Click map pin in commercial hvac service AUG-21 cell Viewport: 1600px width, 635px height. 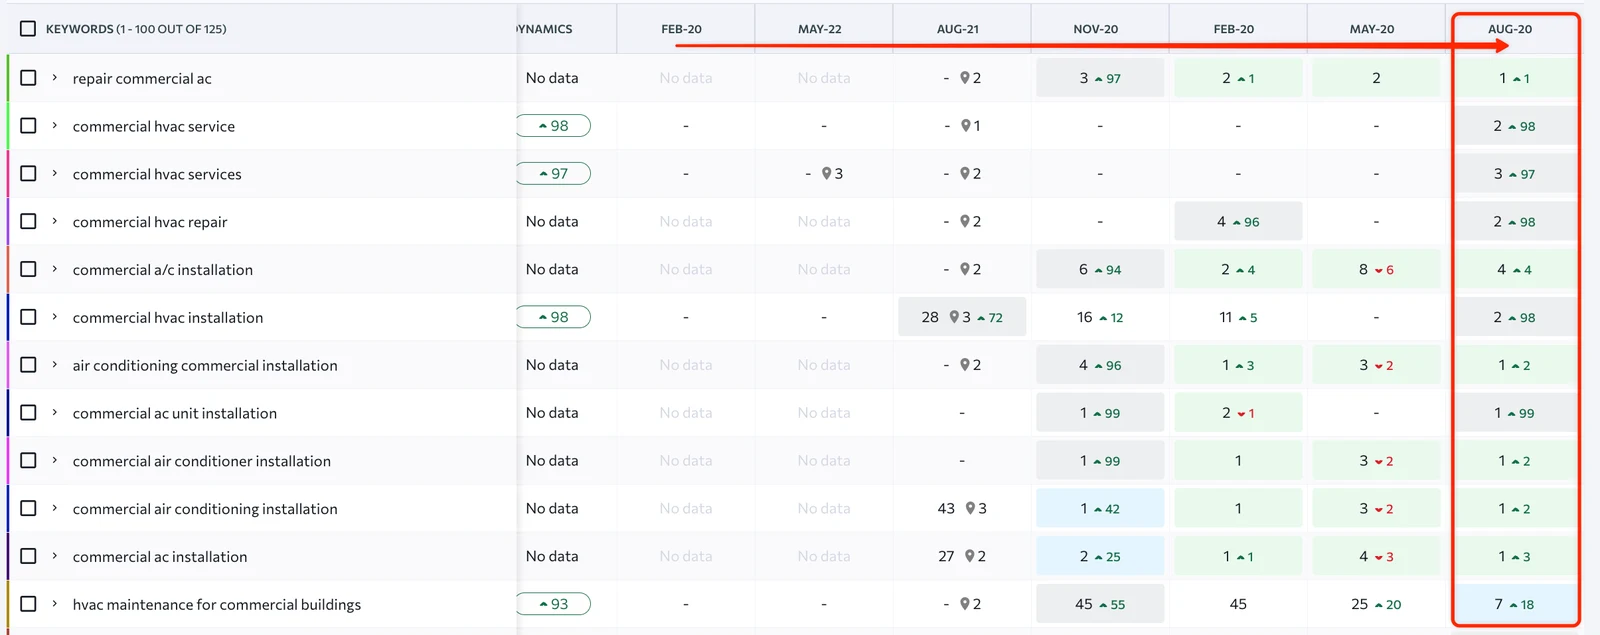point(965,126)
